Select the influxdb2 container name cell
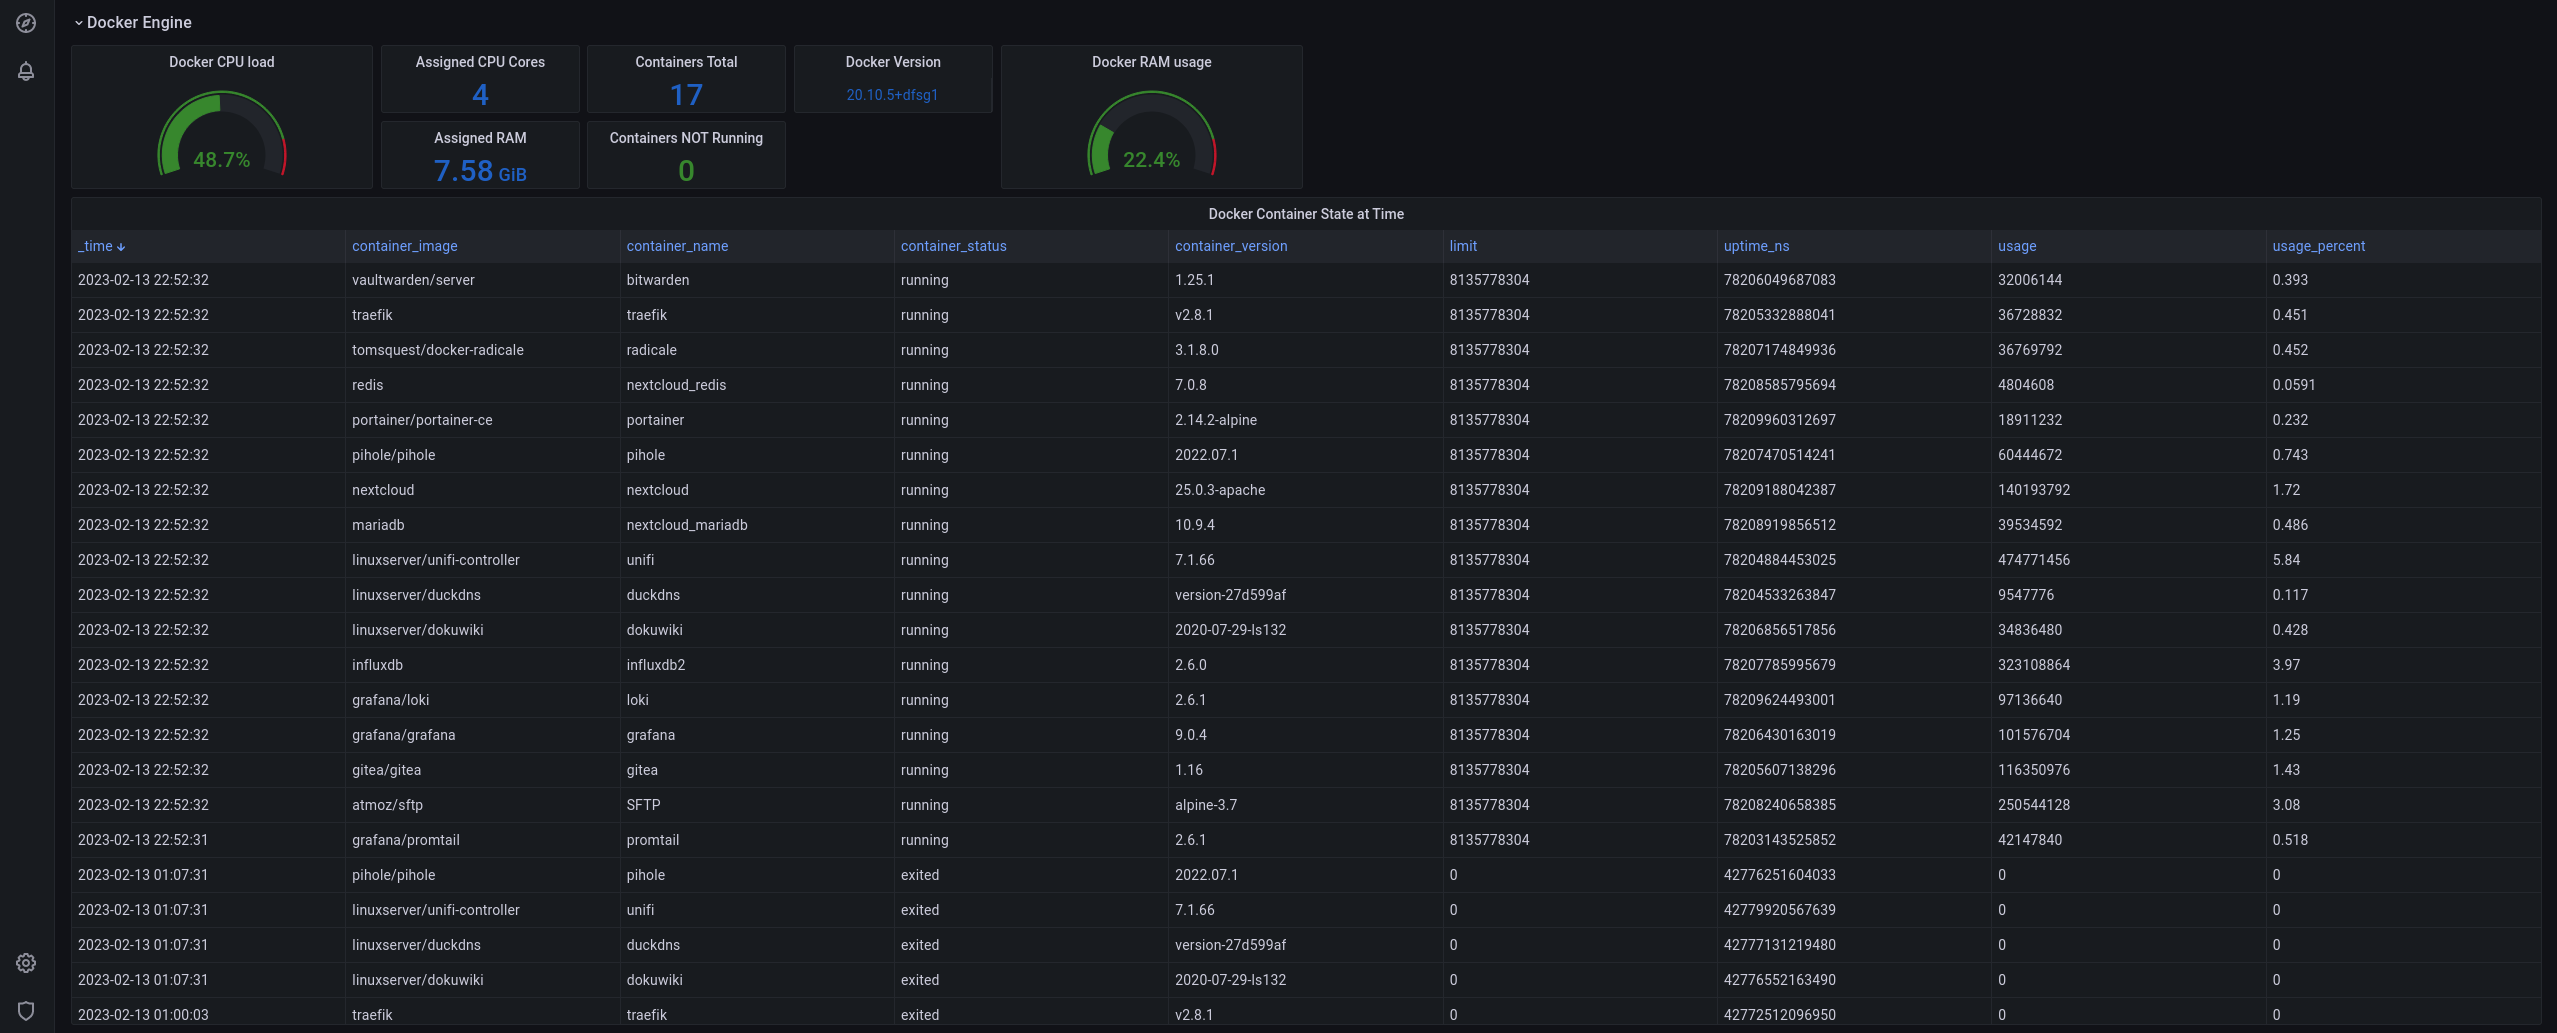 756,665
